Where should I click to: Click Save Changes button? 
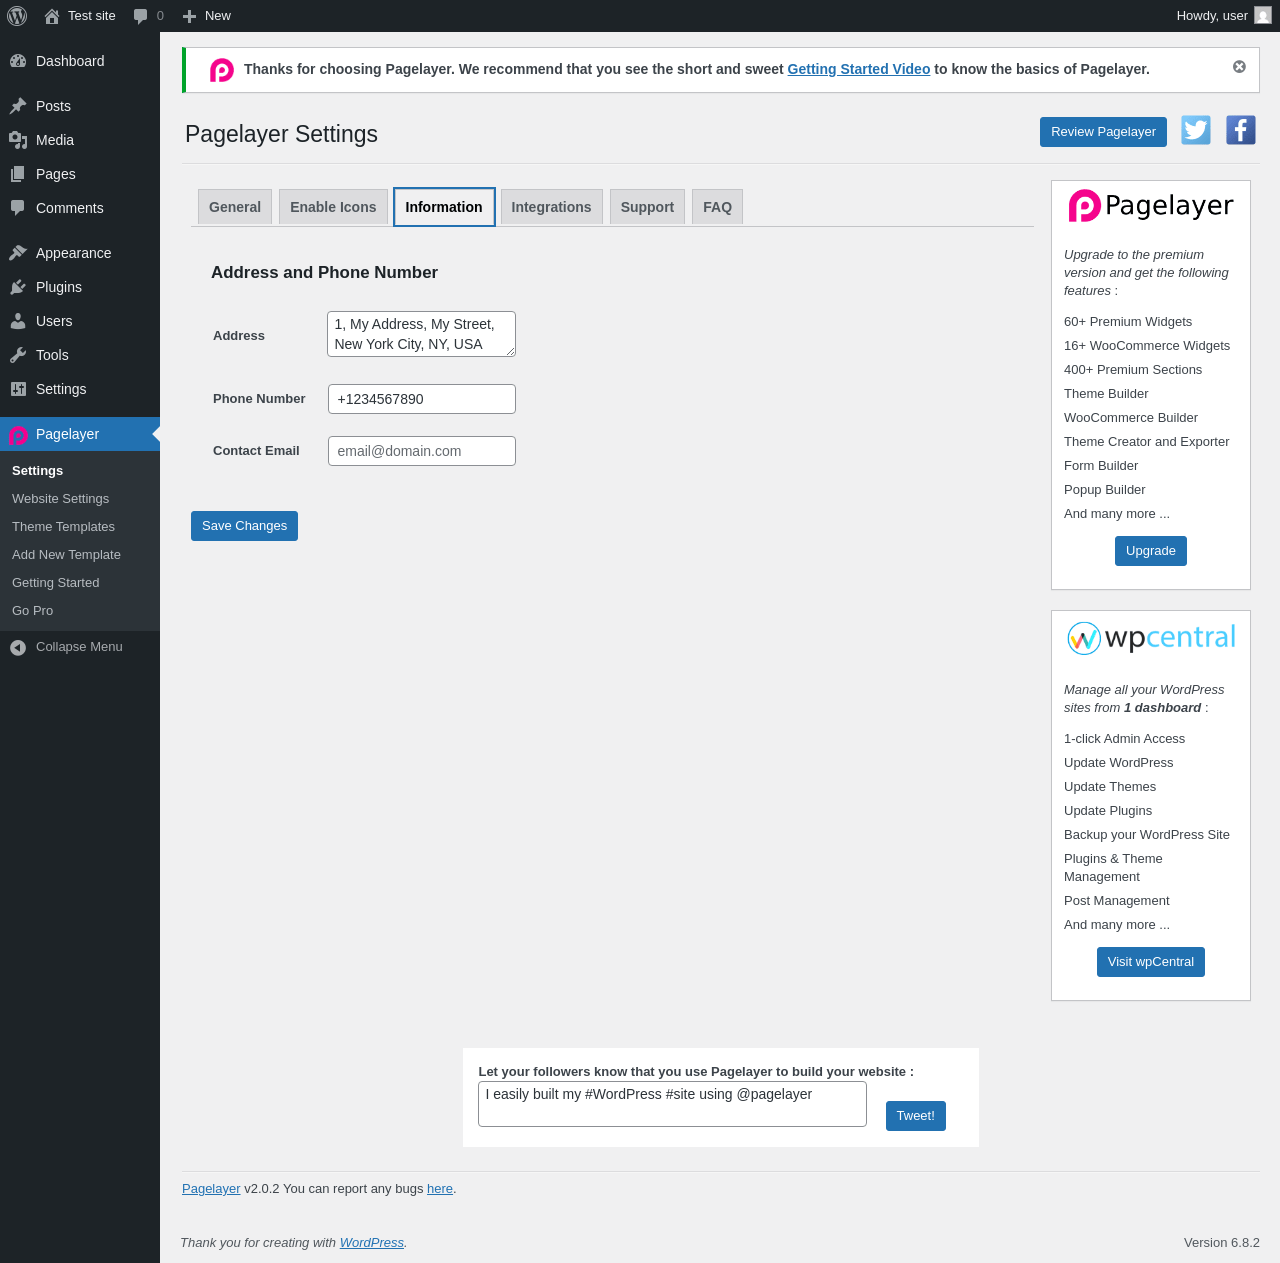pos(244,526)
